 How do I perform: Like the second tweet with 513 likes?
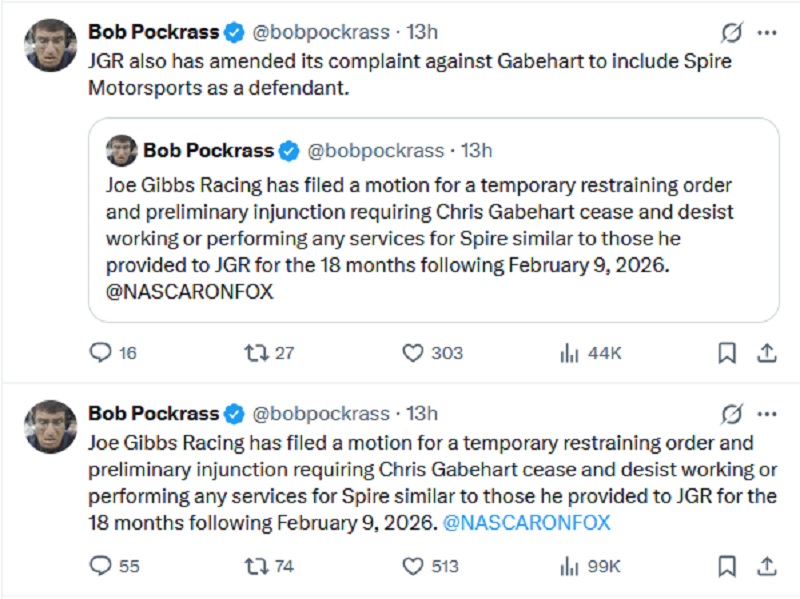(x=413, y=566)
